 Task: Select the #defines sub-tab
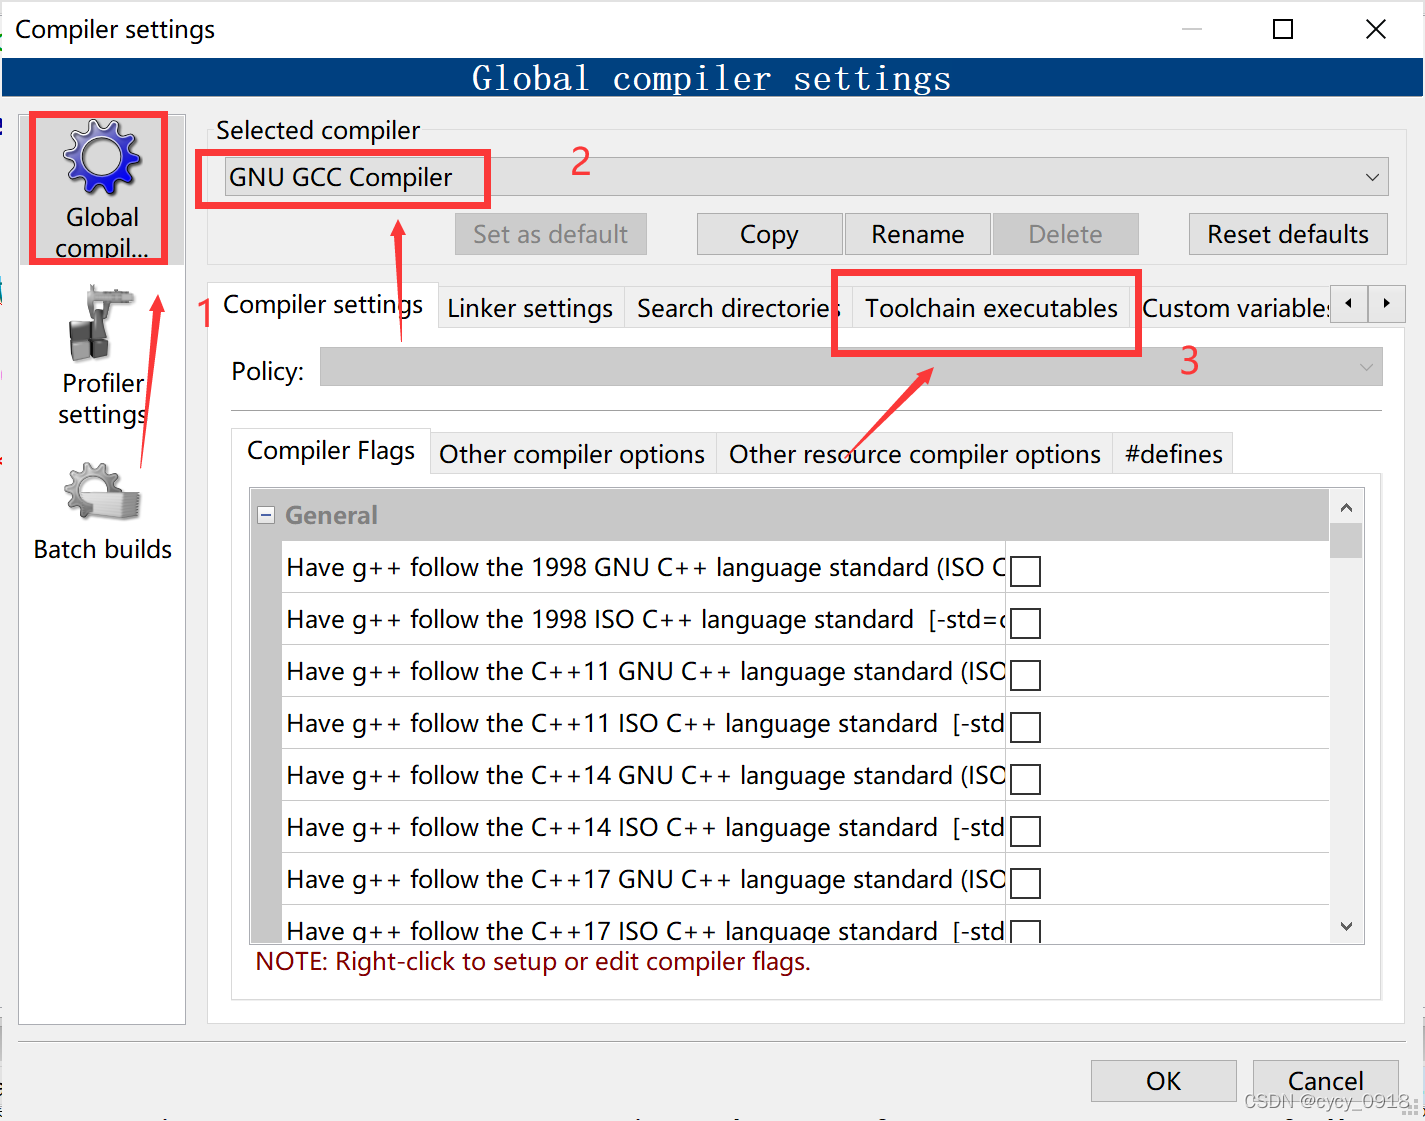[x=1173, y=454]
